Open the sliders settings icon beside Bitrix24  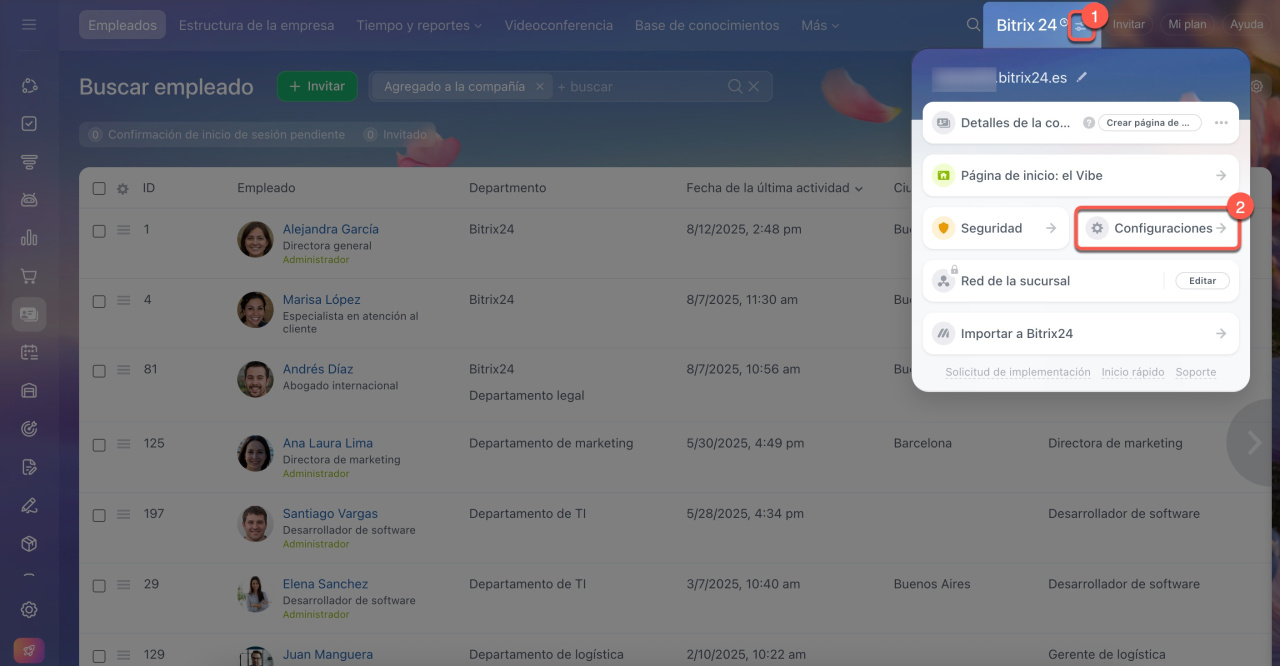coord(1080,26)
